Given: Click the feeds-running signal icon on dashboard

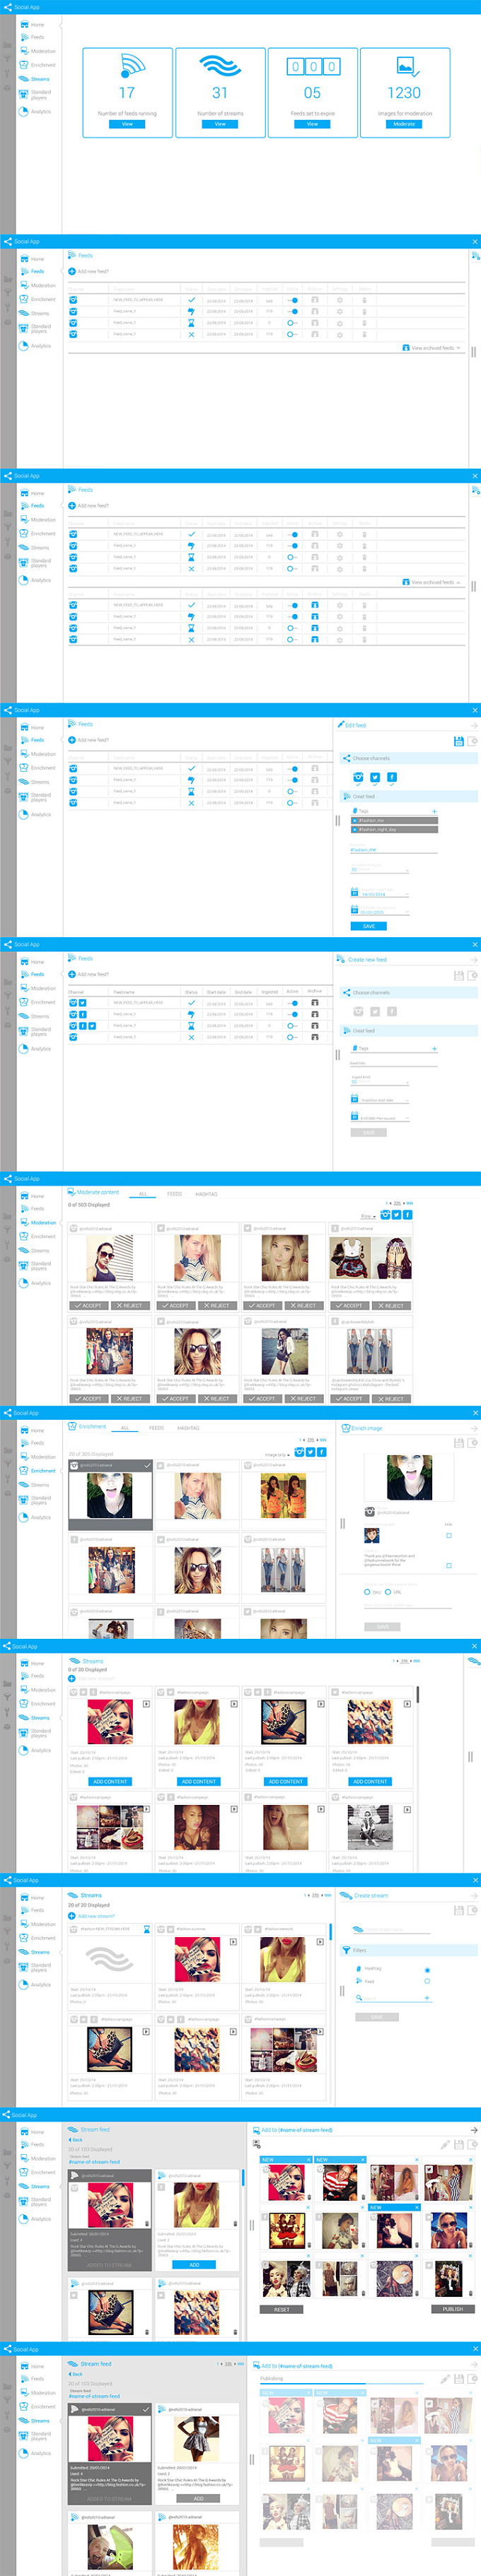Looking at the screenshot, I should coord(131,66).
